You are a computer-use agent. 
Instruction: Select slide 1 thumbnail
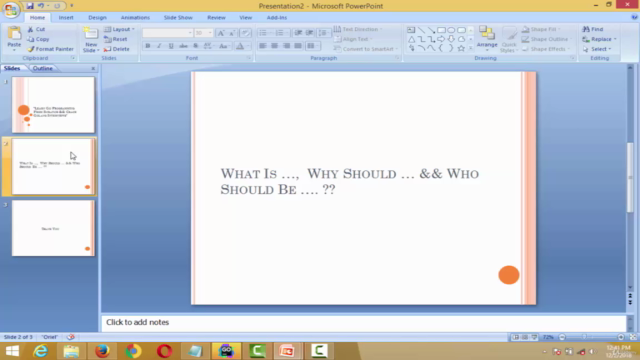point(53,105)
